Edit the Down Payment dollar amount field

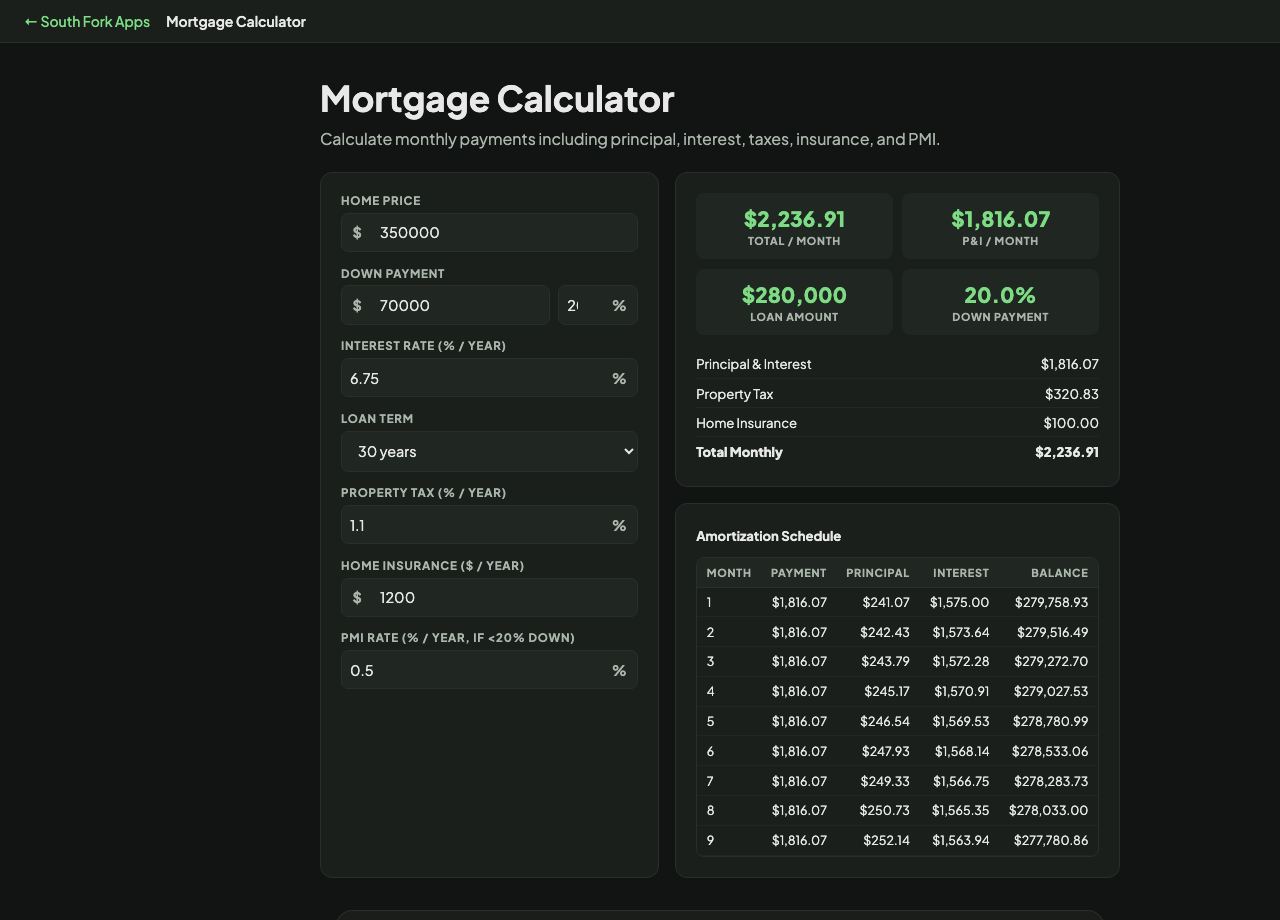click(445, 305)
